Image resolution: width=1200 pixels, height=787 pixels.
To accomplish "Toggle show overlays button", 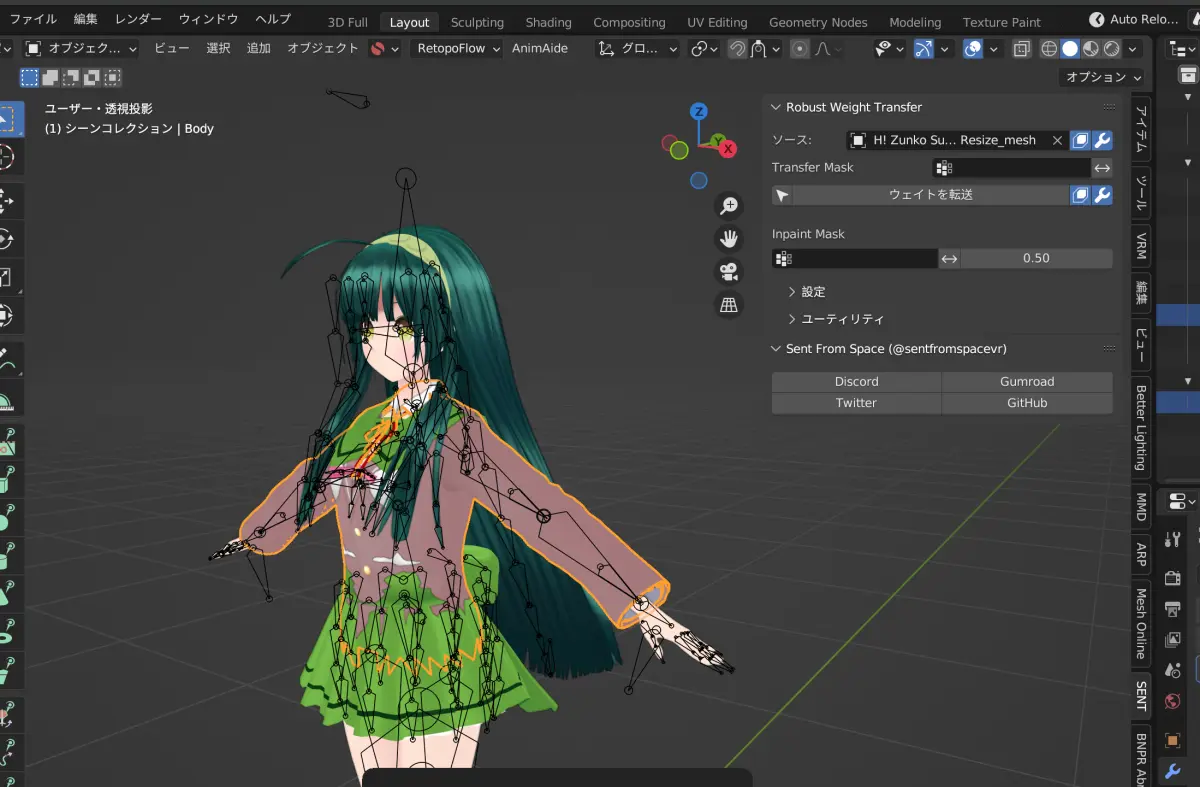I will point(972,48).
